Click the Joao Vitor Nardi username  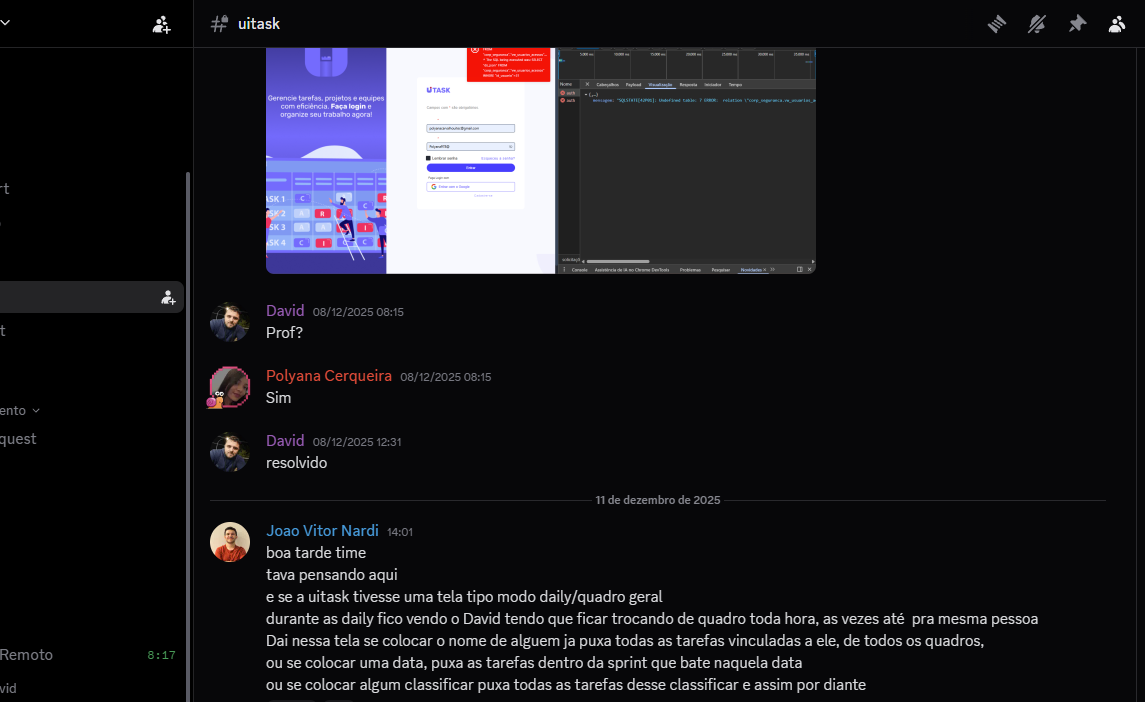click(321, 531)
